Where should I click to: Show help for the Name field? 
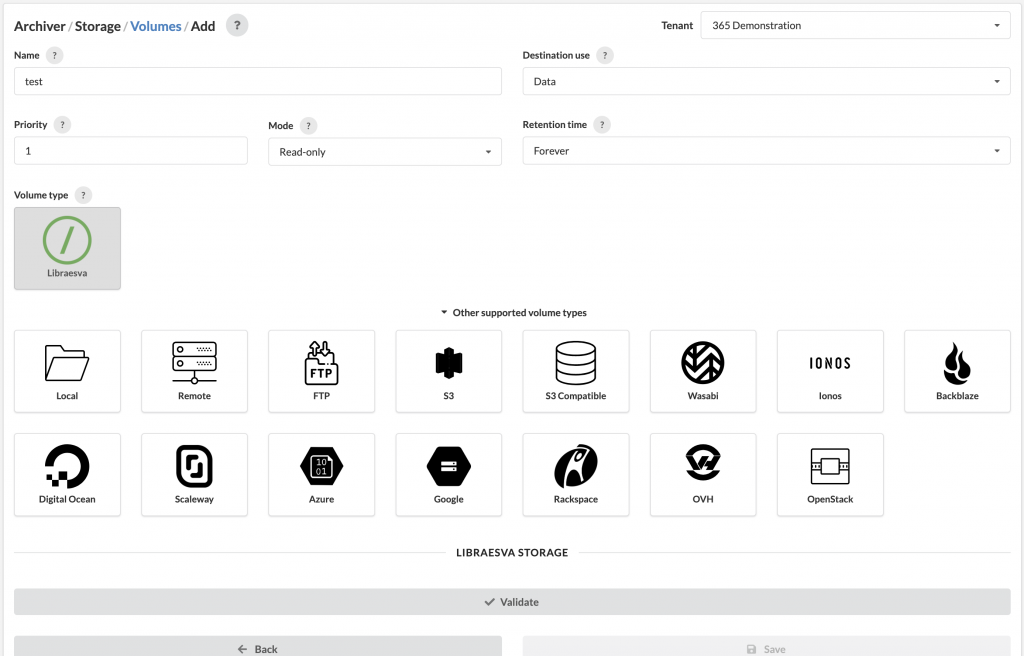54,56
